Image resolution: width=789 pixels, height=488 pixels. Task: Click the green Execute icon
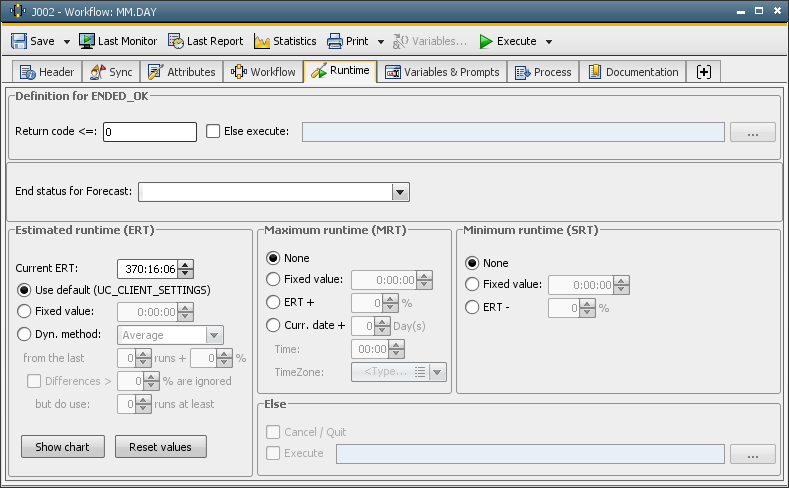[x=486, y=41]
